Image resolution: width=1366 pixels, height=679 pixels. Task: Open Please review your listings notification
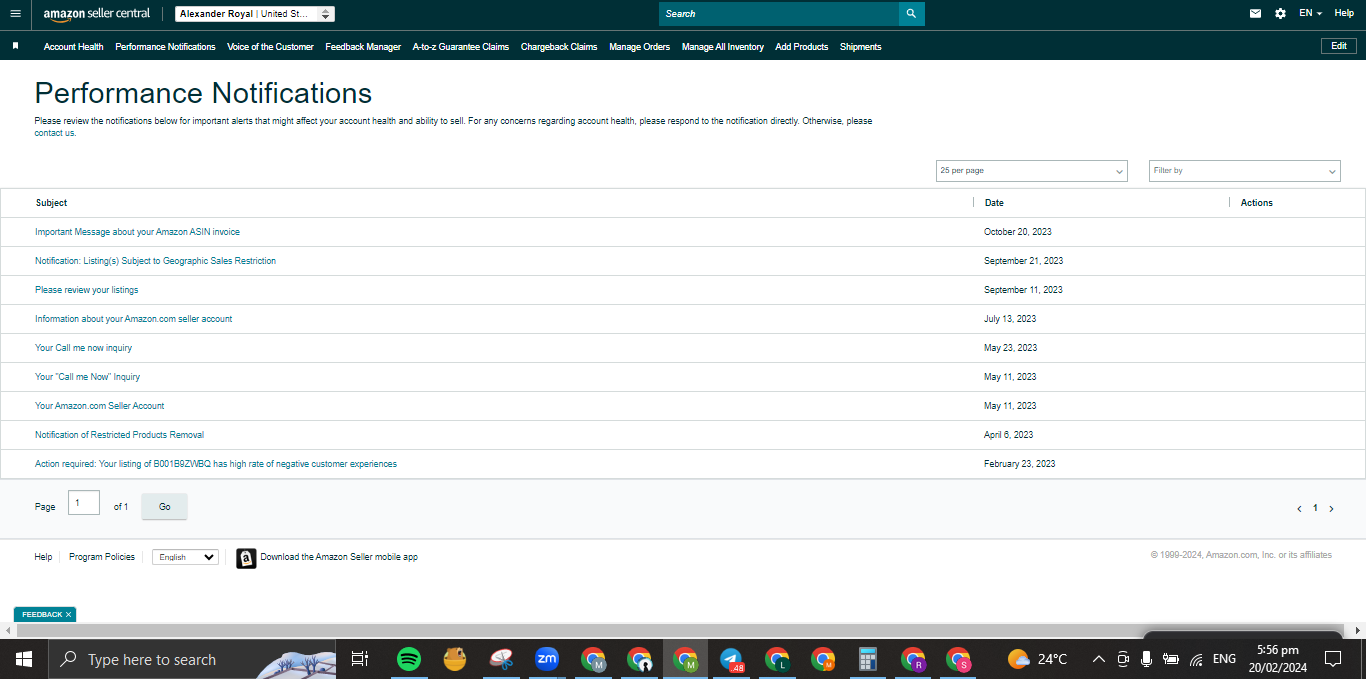click(86, 290)
